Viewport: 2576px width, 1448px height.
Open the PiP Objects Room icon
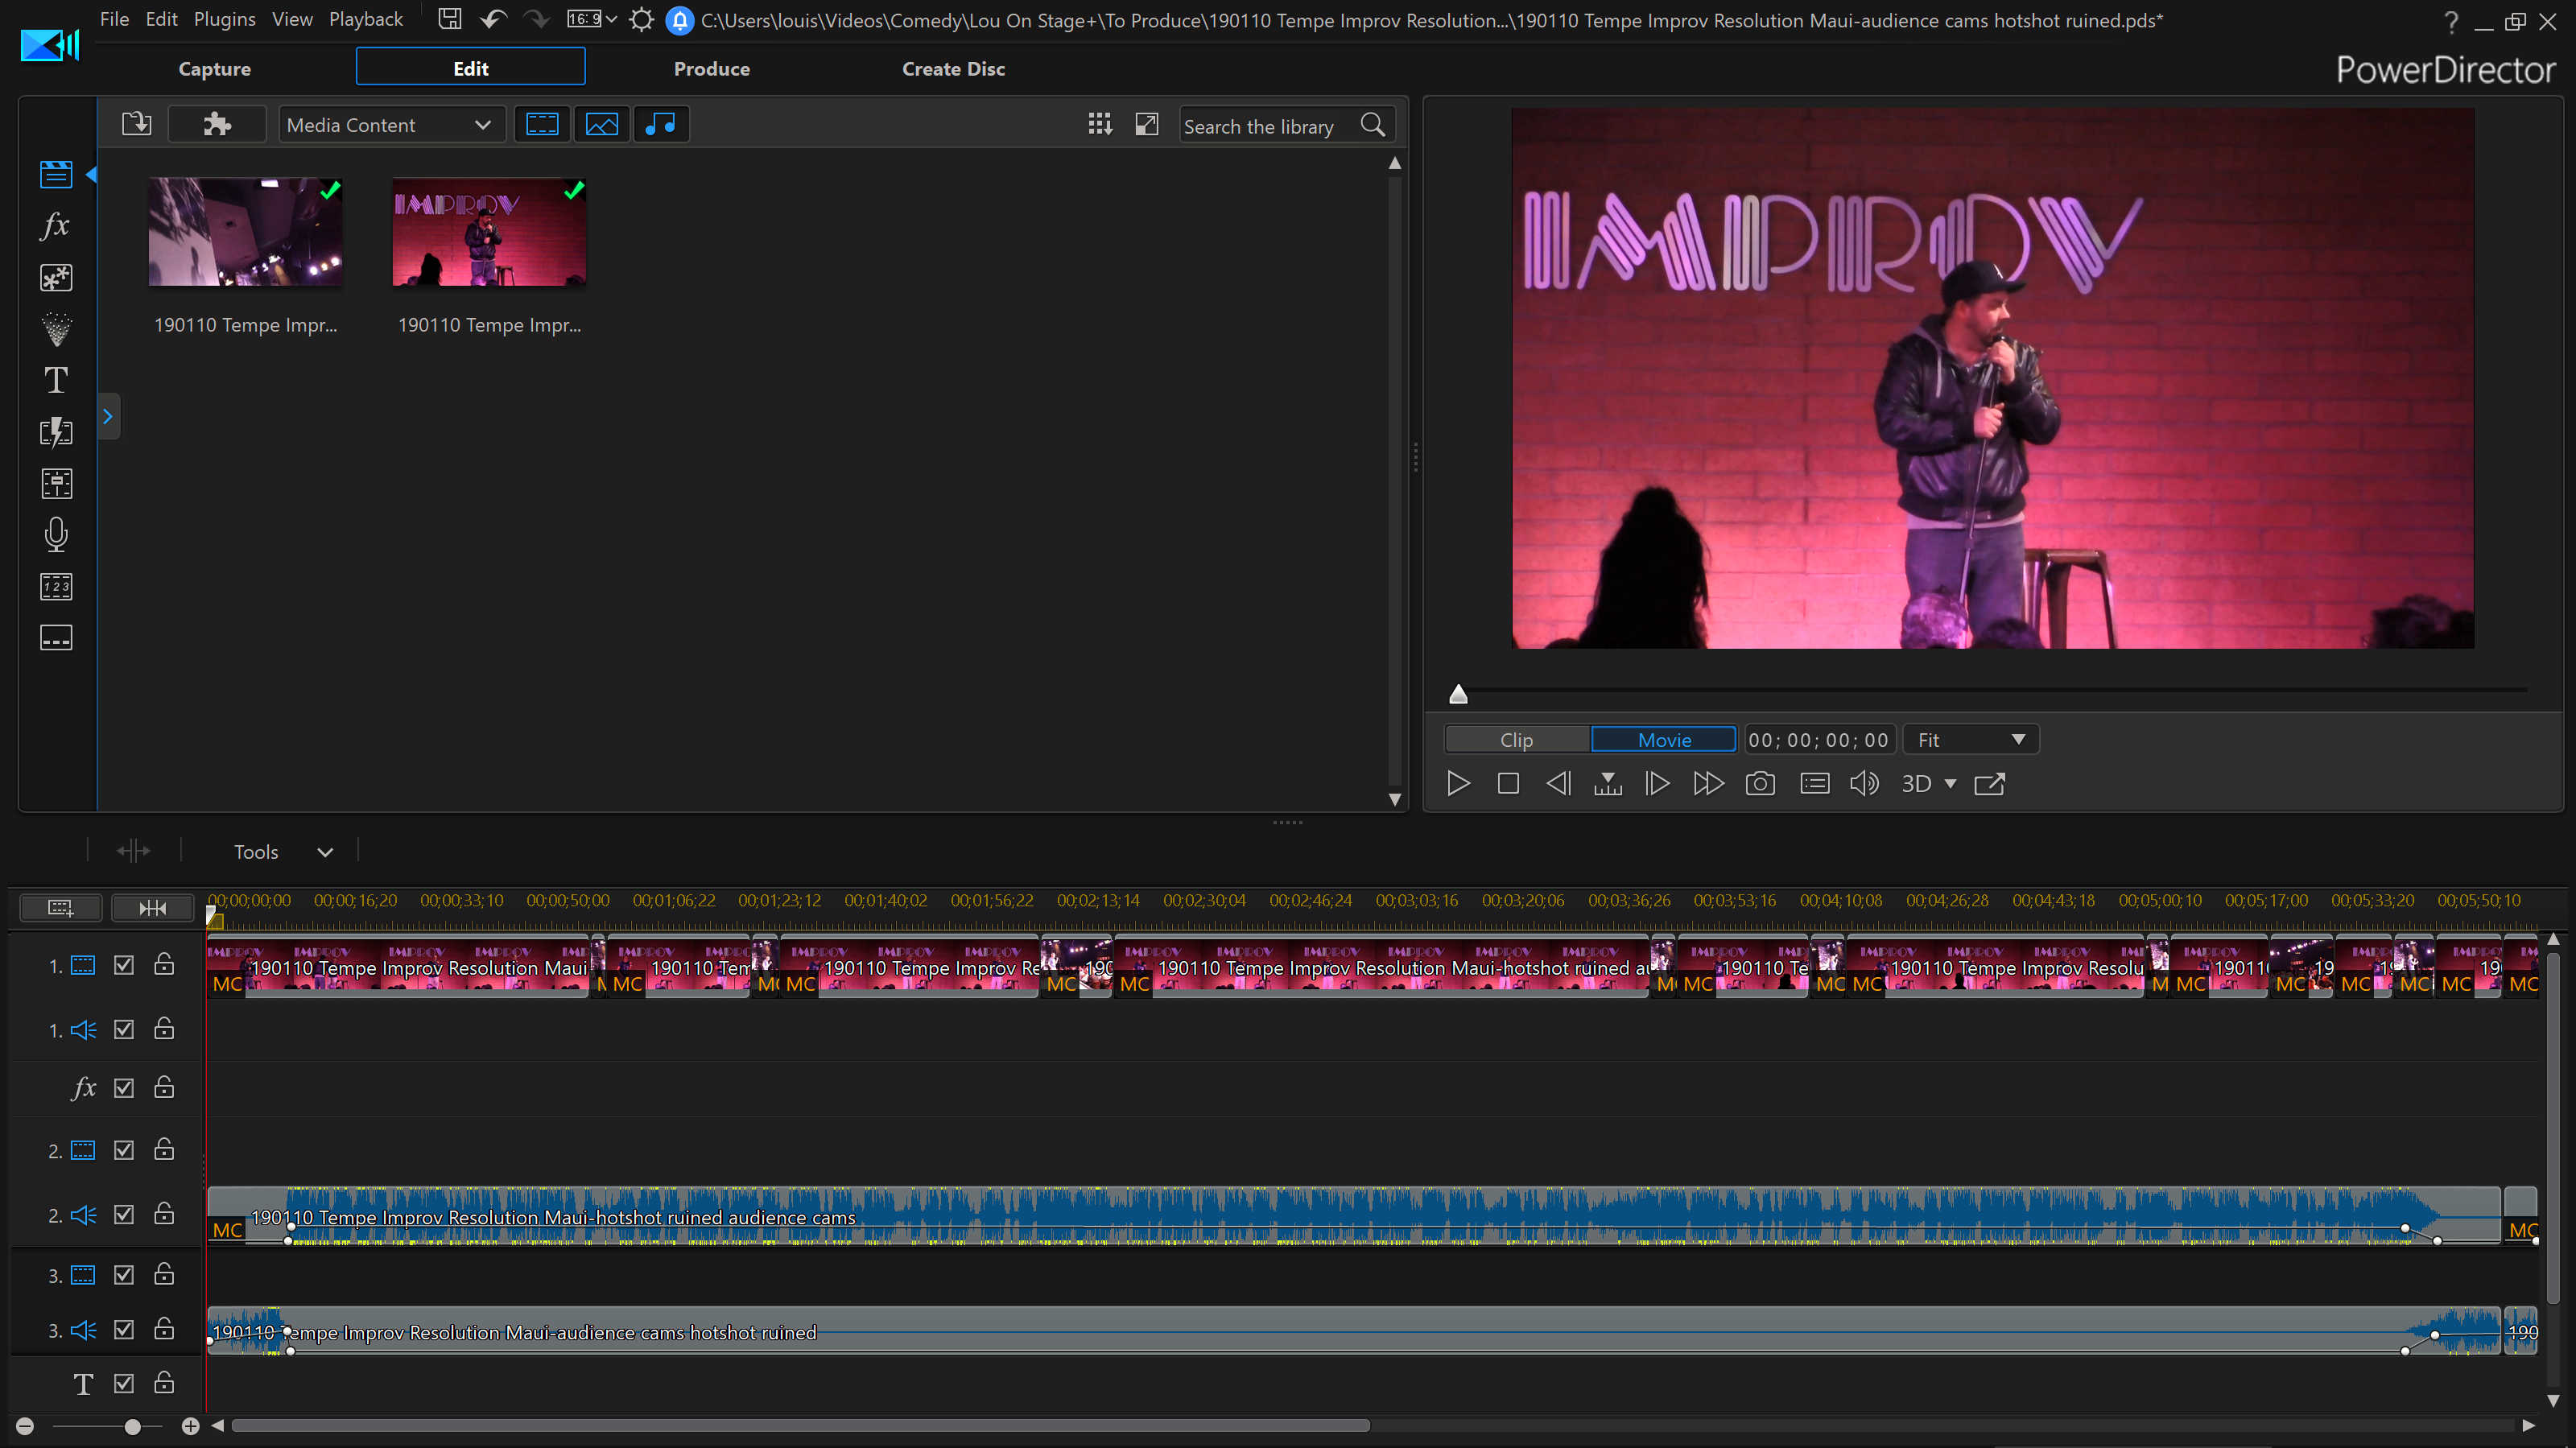pyautogui.click(x=56, y=278)
